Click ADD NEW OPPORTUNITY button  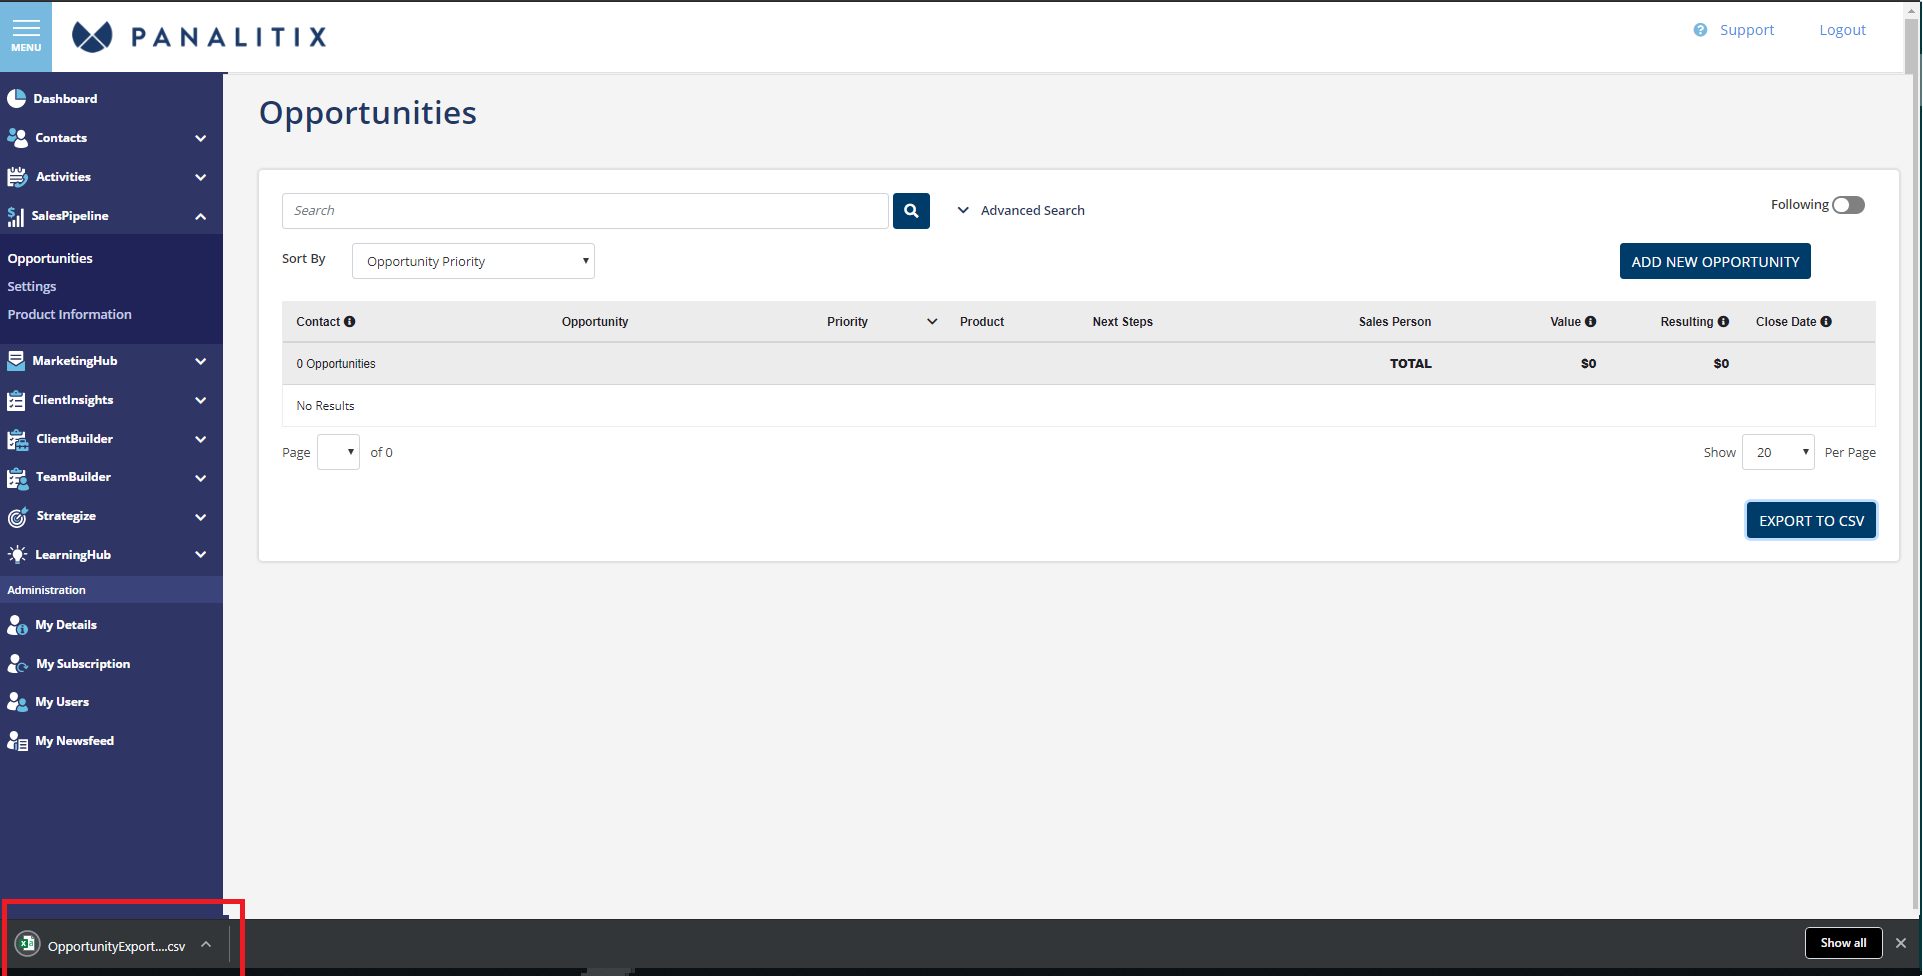(1715, 261)
